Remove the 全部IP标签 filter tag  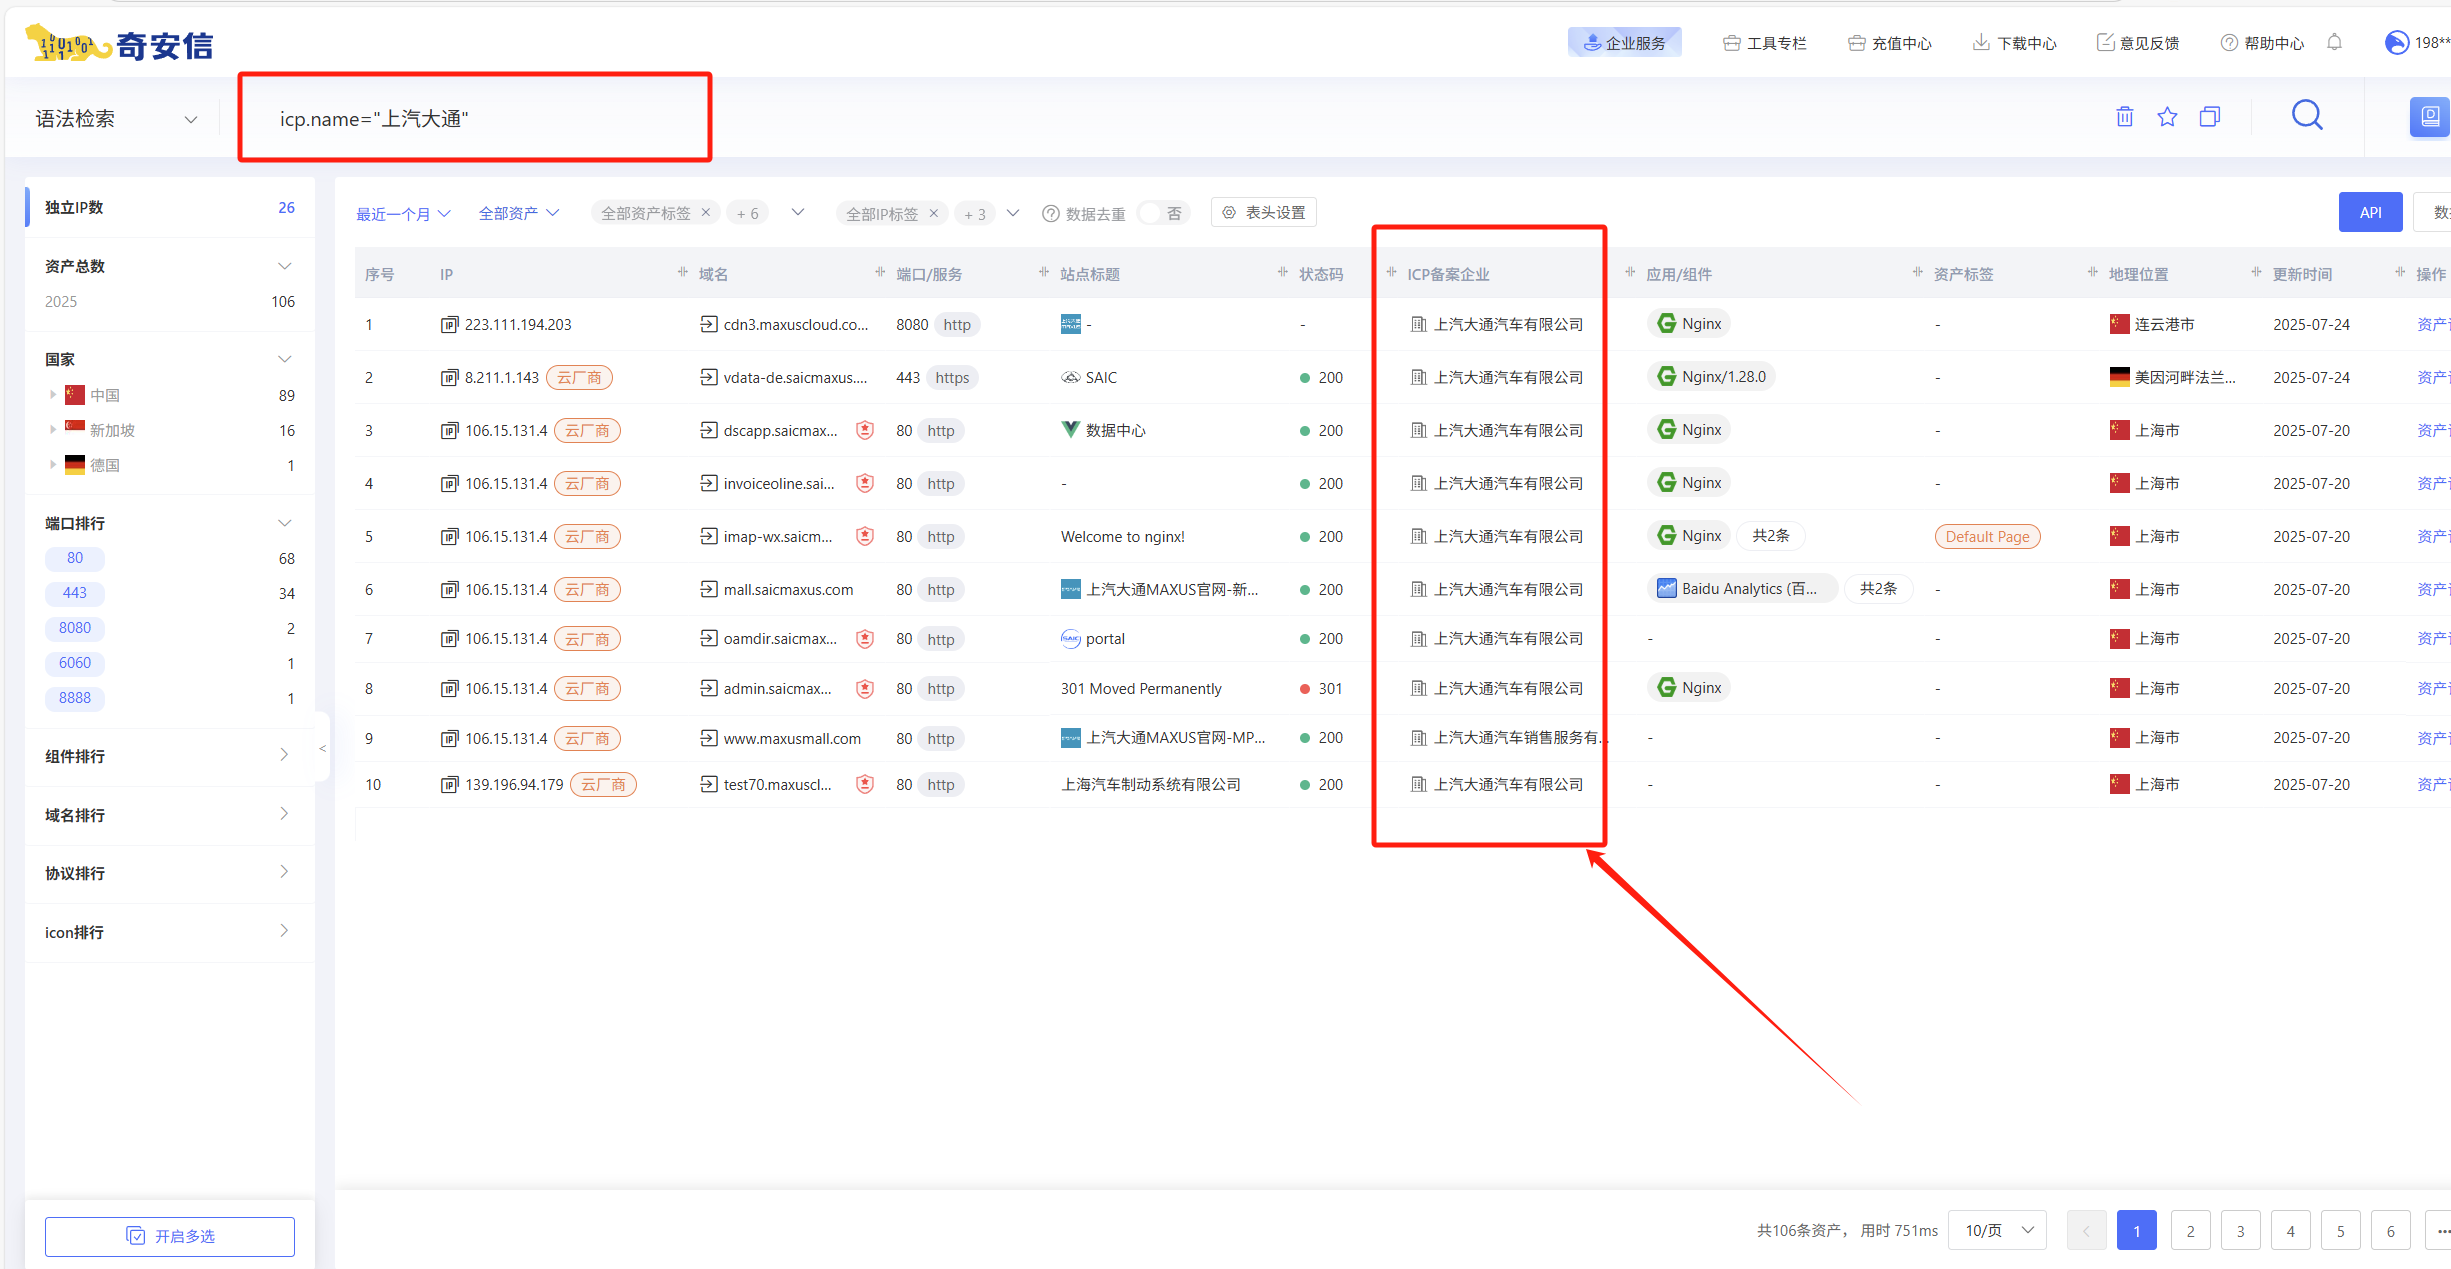click(x=933, y=212)
